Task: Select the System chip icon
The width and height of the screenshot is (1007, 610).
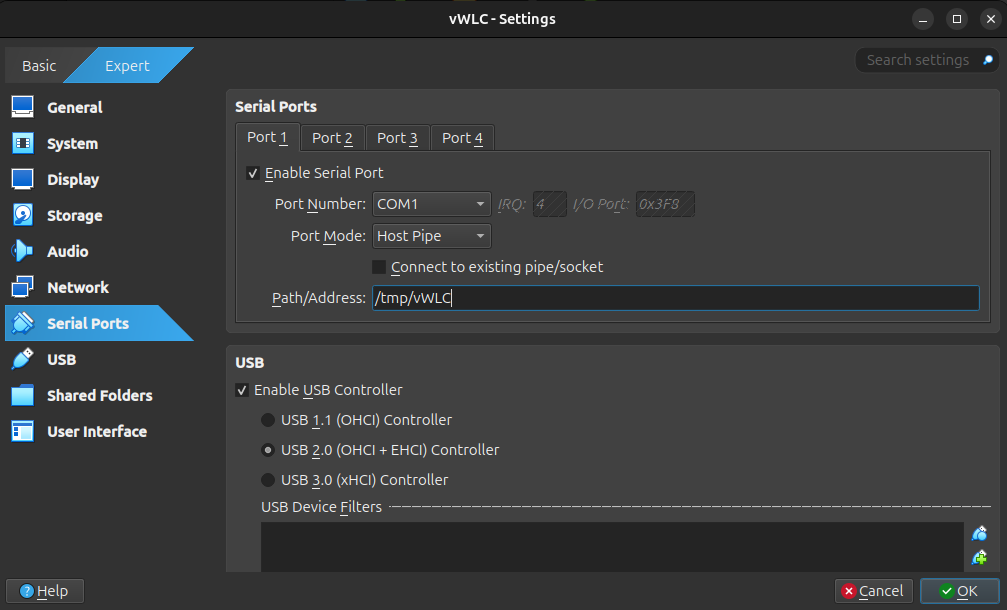Action: (x=23, y=143)
